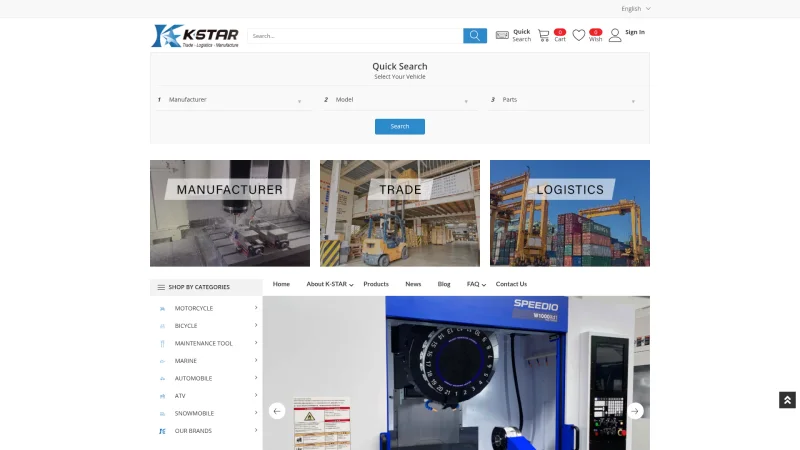The height and width of the screenshot is (450, 800).
Task: Click the Maintenance Tool category icon
Action: coord(162,343)
